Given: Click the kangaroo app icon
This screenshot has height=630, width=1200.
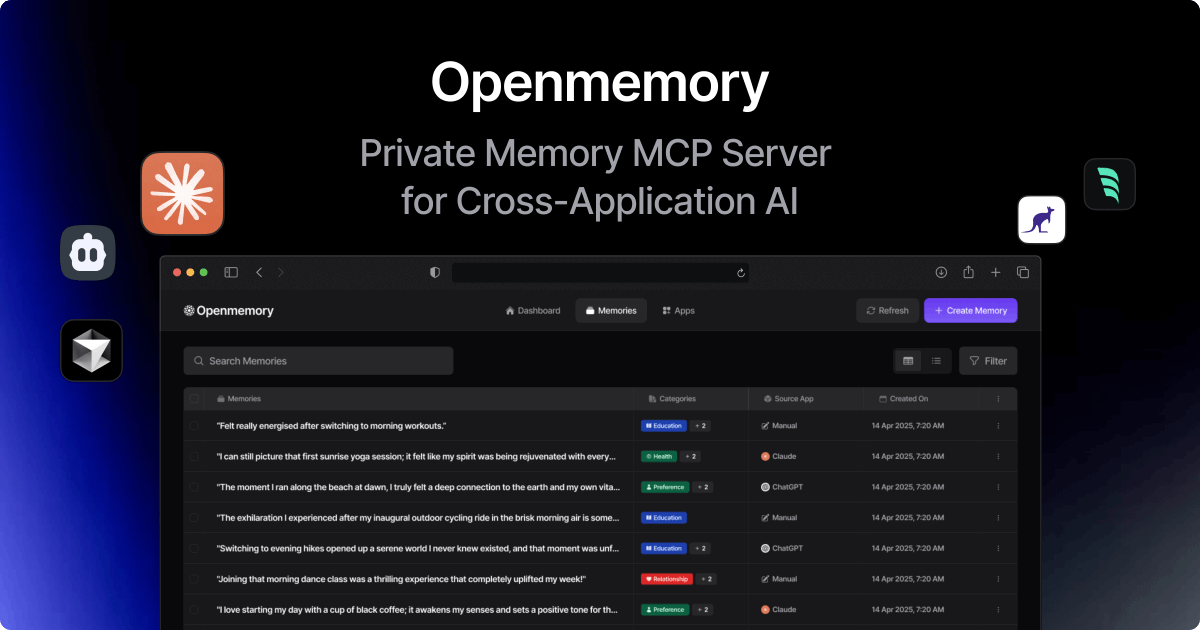Looking at the screenshot, I should pyautogui.click(x=1042, y=220).
